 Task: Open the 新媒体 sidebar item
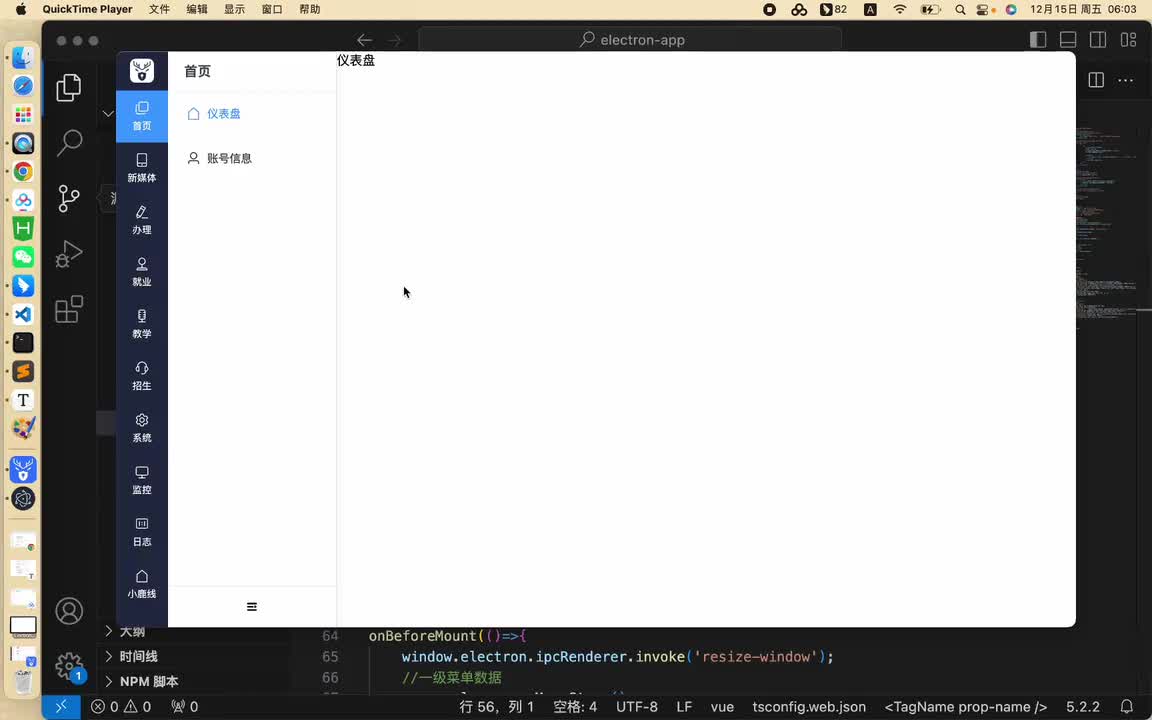coord(142,168)
